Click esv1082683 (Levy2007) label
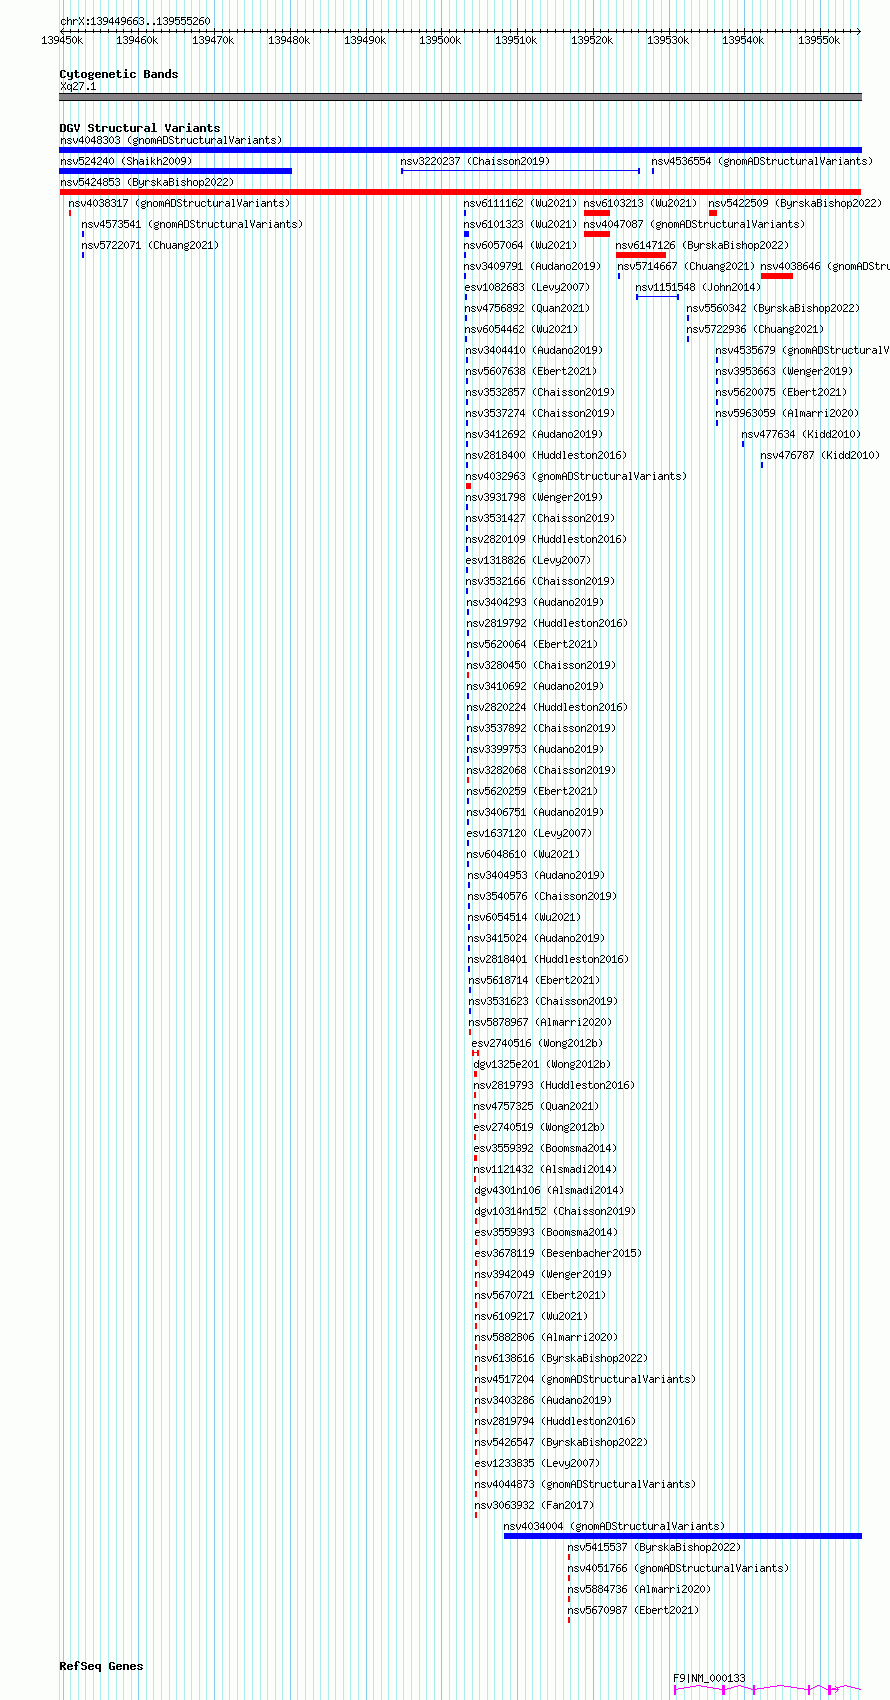This screenshot has height=1700, width=890. click(x=527, y=287)
